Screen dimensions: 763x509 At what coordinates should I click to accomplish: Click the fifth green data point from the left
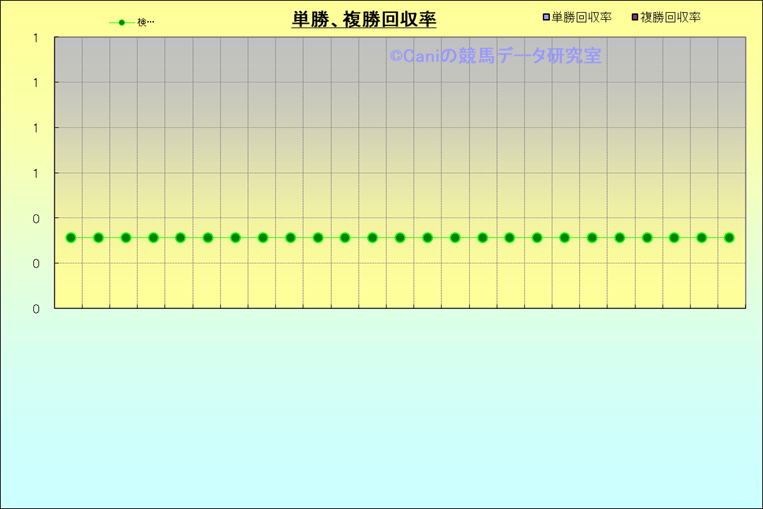181,238
